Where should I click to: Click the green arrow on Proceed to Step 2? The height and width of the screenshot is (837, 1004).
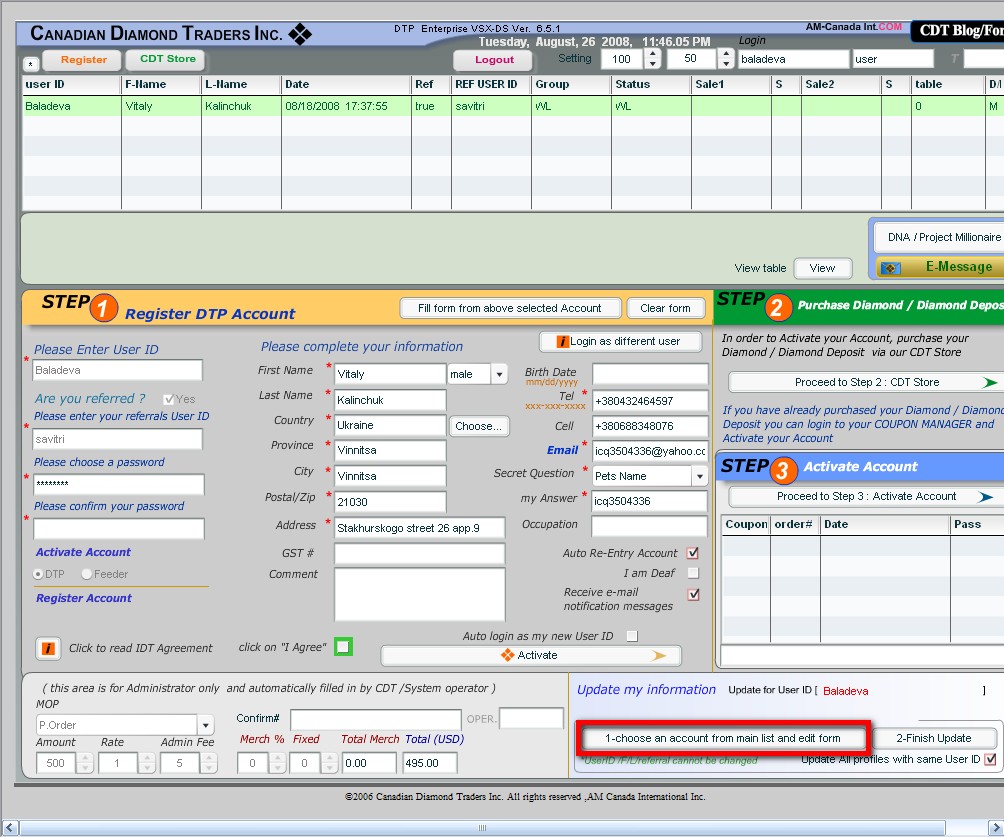coord(990,382)
